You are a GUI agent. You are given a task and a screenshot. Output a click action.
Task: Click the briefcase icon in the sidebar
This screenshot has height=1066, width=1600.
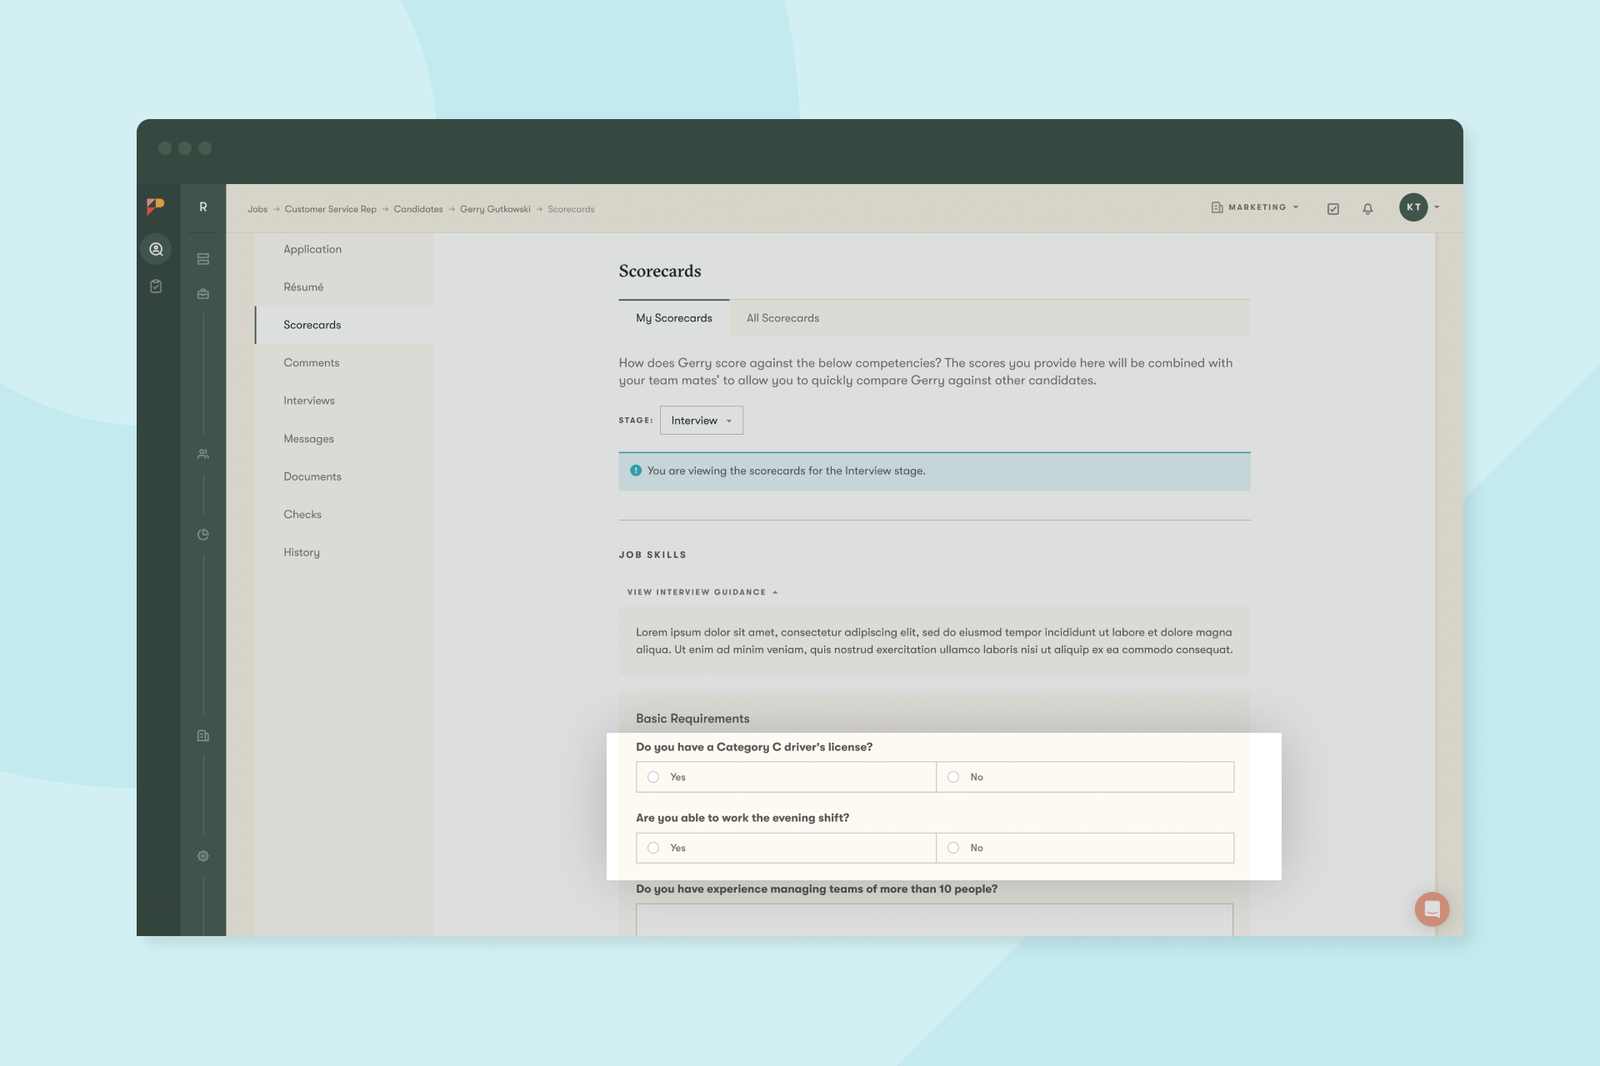point(202,293)
